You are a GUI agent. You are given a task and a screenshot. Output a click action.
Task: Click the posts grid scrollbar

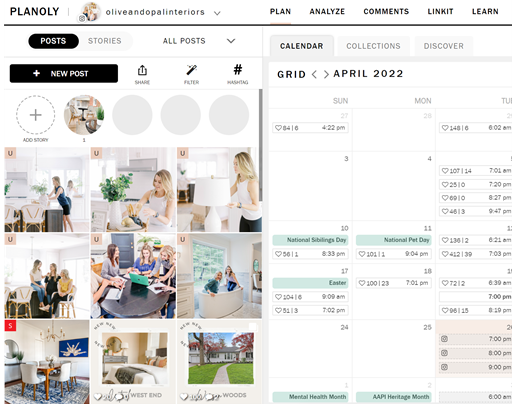[x=260, y=145]
